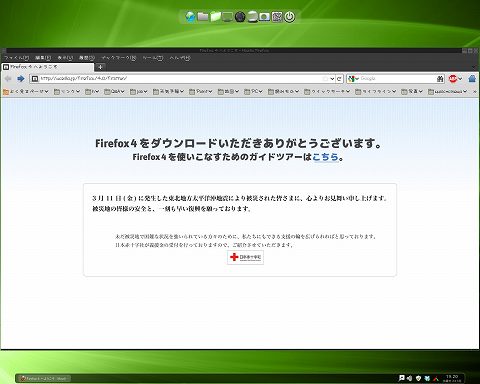Click the clock in the system tray
The image size is (480, 384).
click(452, 378)
